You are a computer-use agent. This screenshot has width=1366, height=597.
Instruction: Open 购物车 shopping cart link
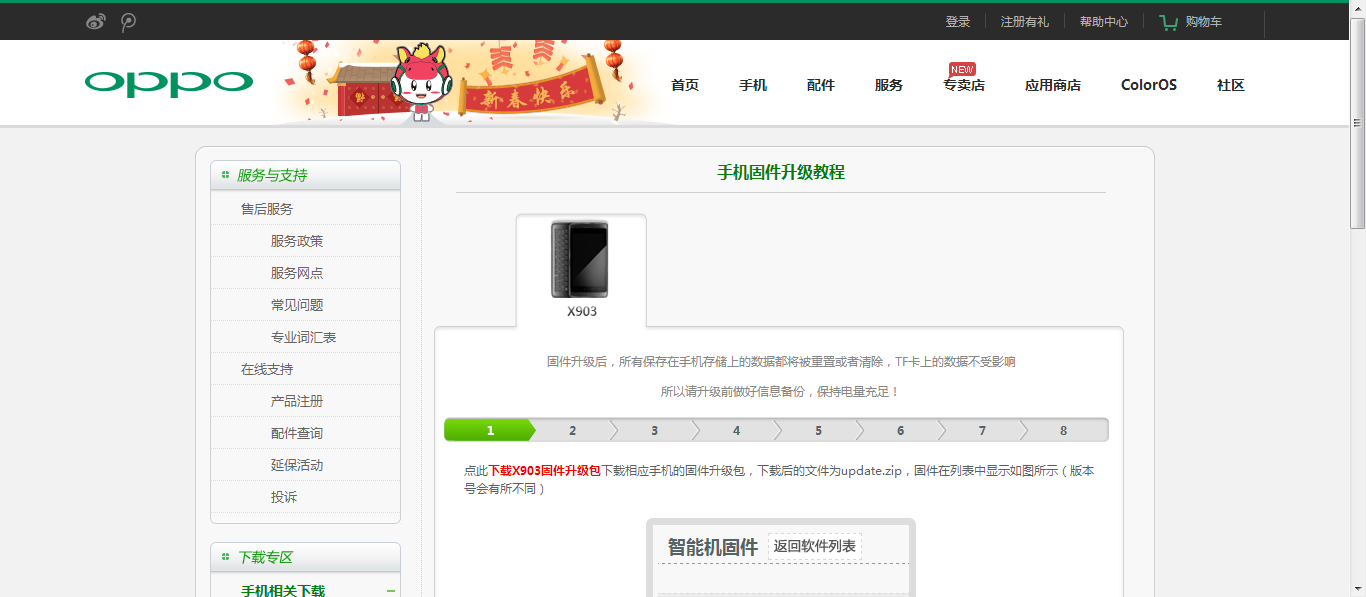click(1204, 22)
